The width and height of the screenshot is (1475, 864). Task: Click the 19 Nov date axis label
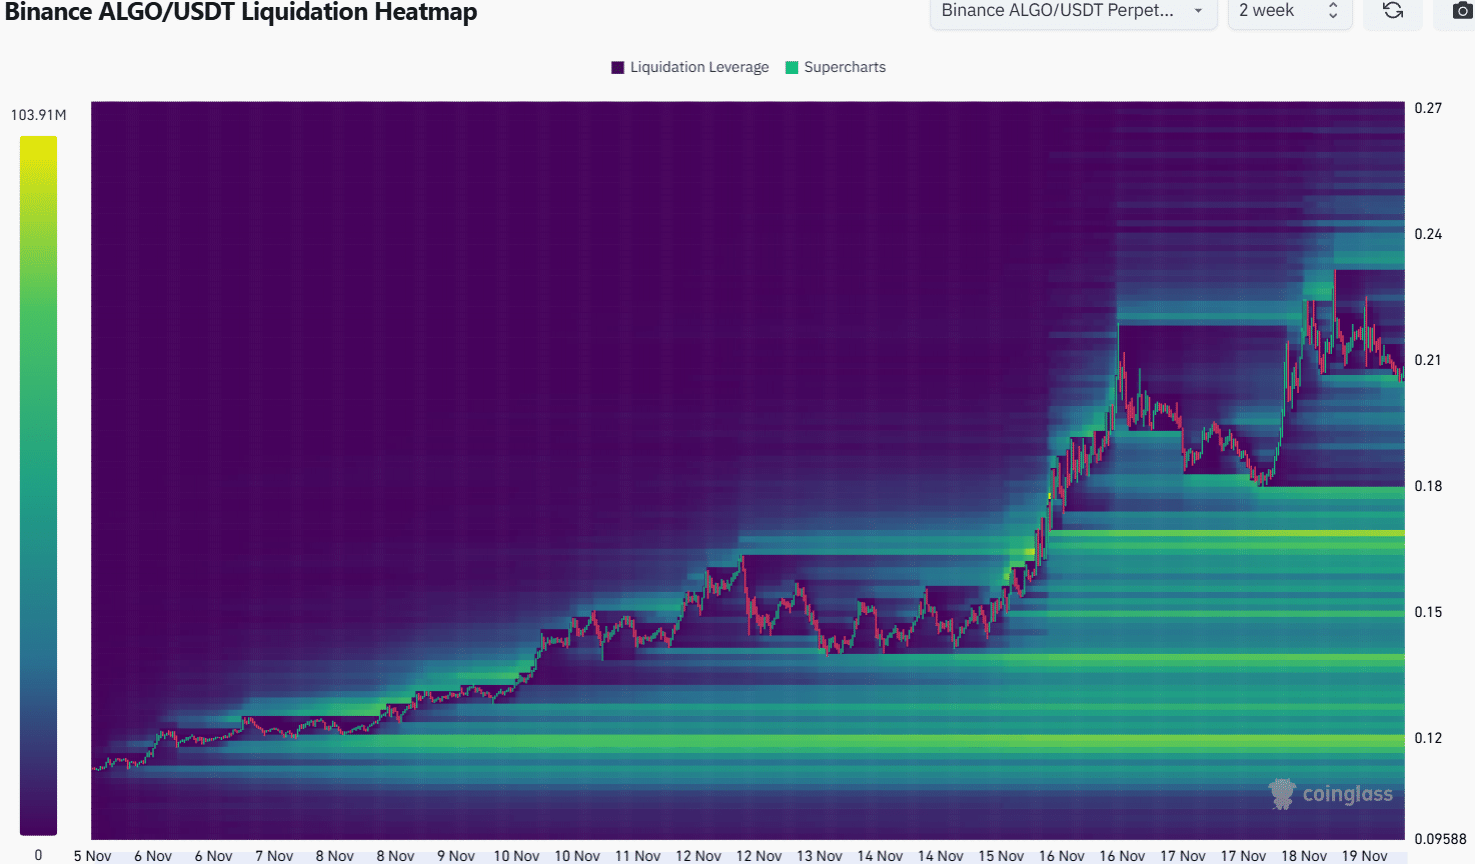click(x=1365, y=856)
